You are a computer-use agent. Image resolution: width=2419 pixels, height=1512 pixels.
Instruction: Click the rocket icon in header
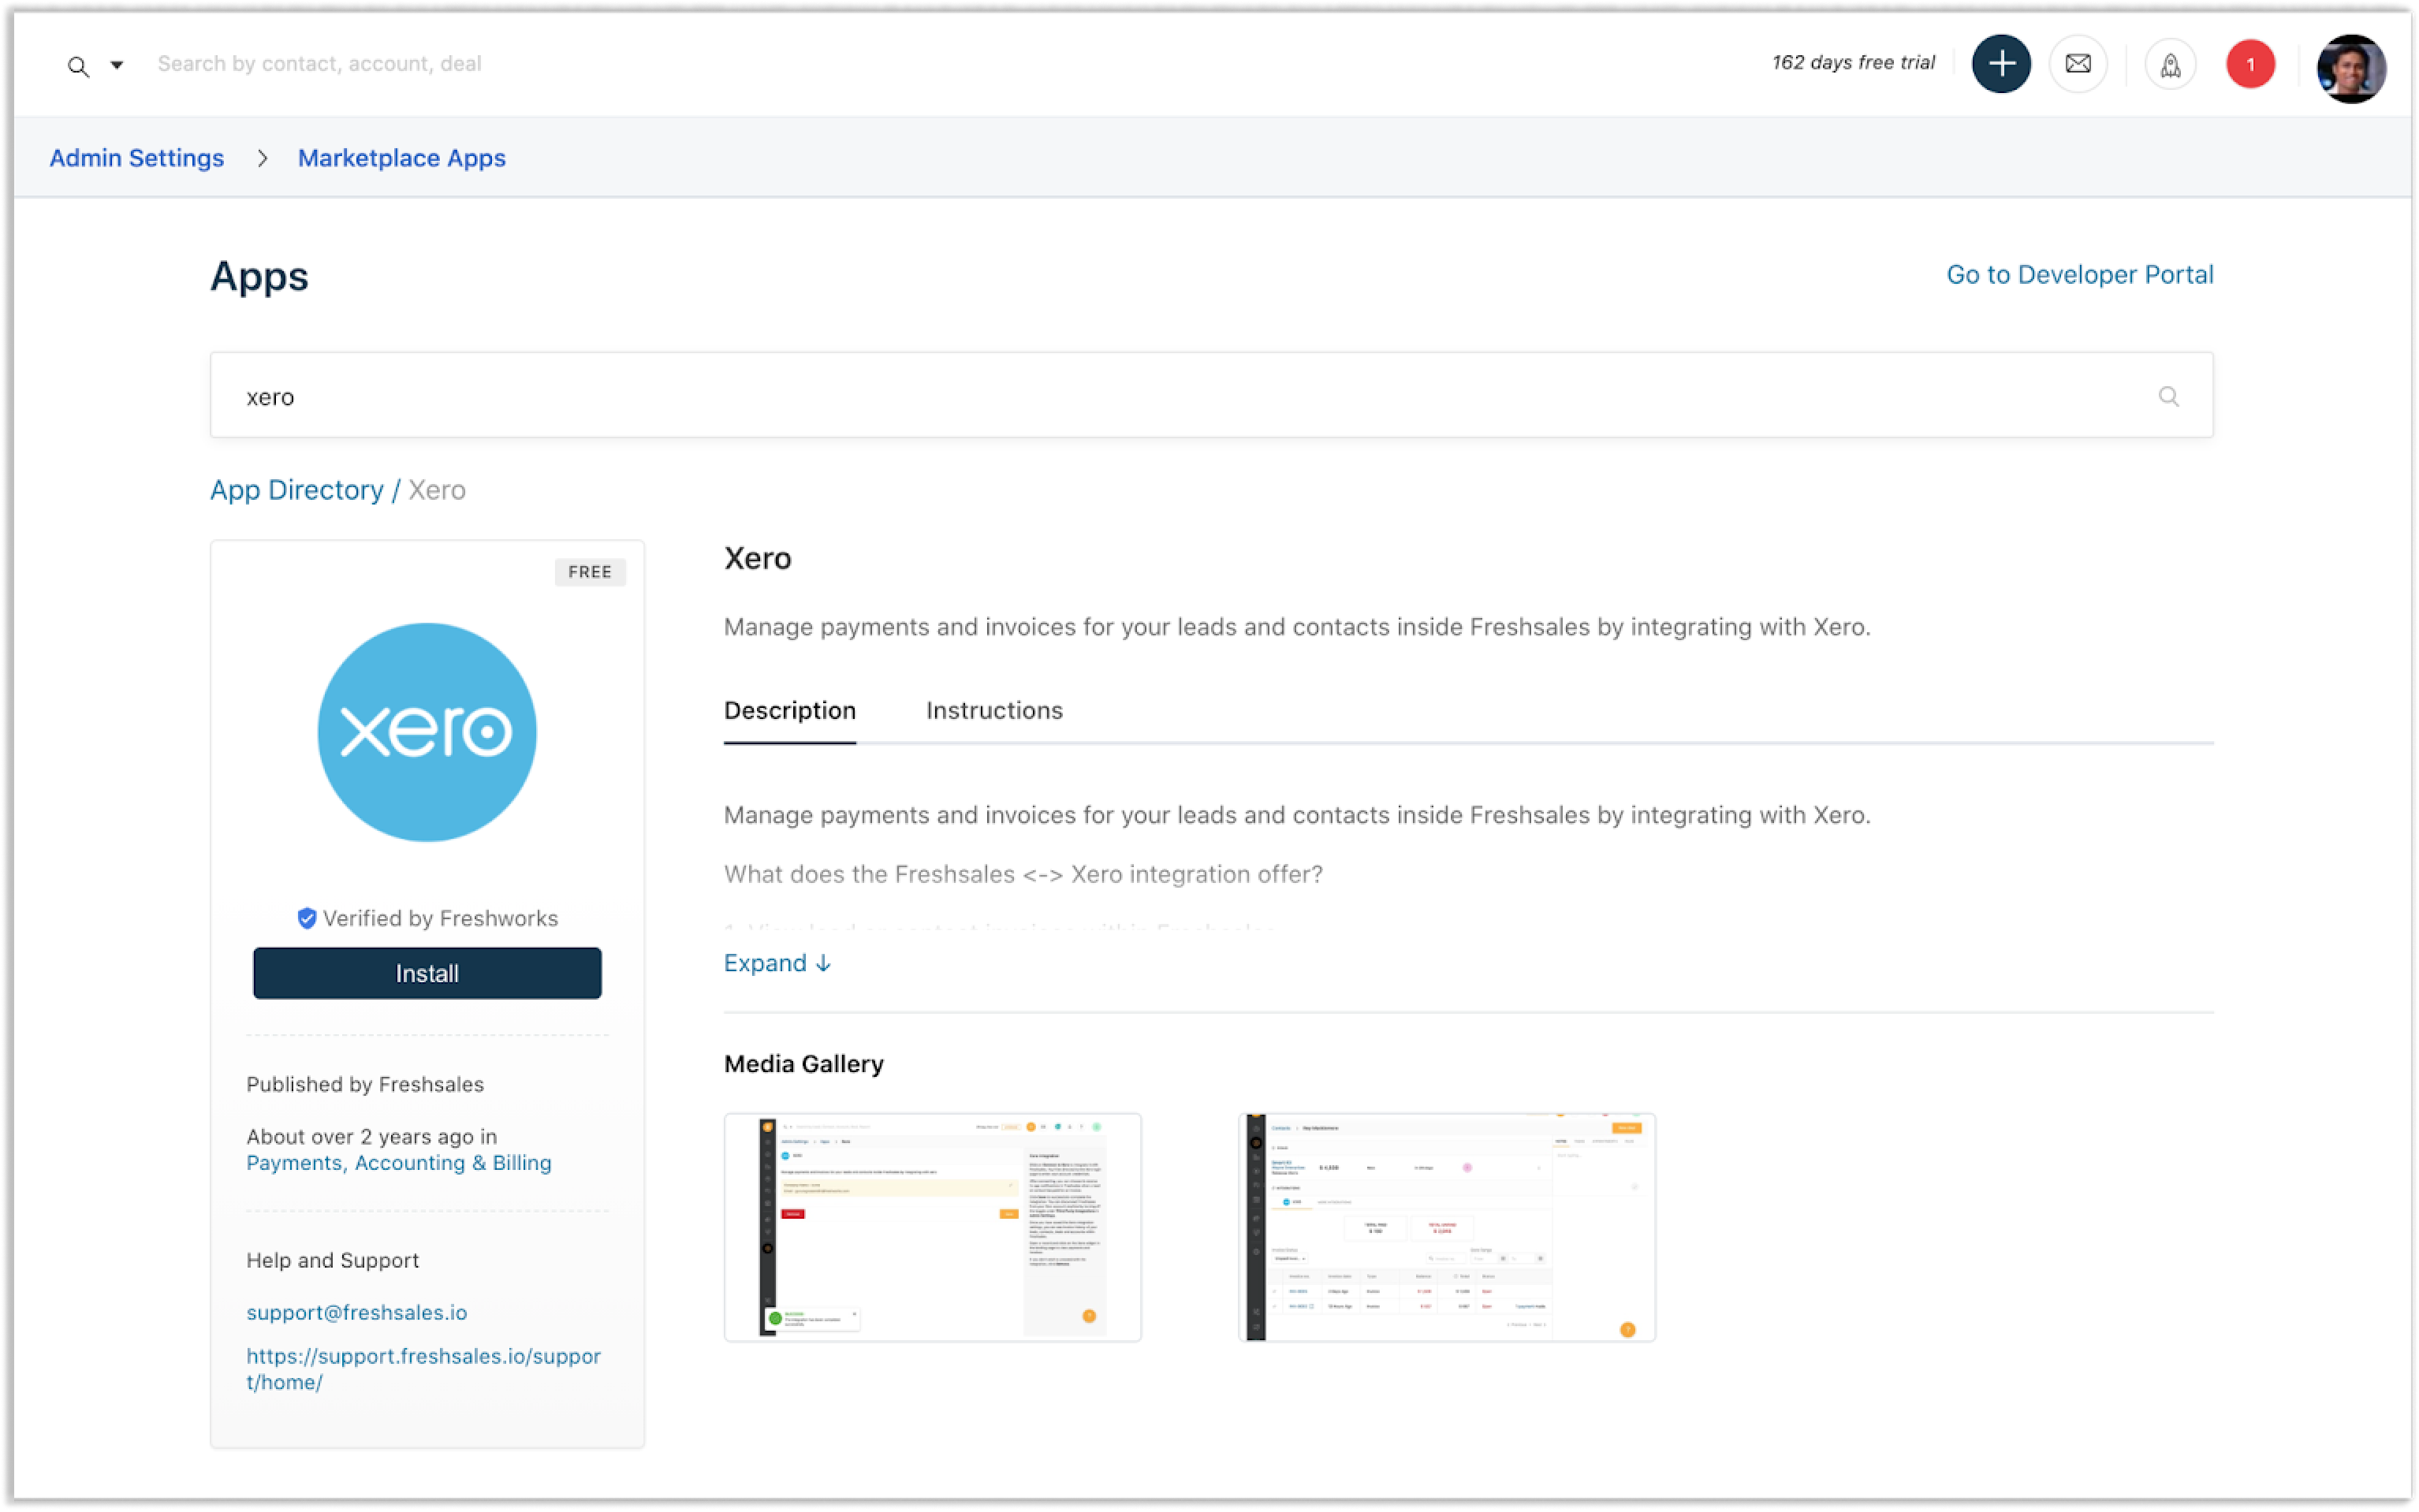point(2170,65)
